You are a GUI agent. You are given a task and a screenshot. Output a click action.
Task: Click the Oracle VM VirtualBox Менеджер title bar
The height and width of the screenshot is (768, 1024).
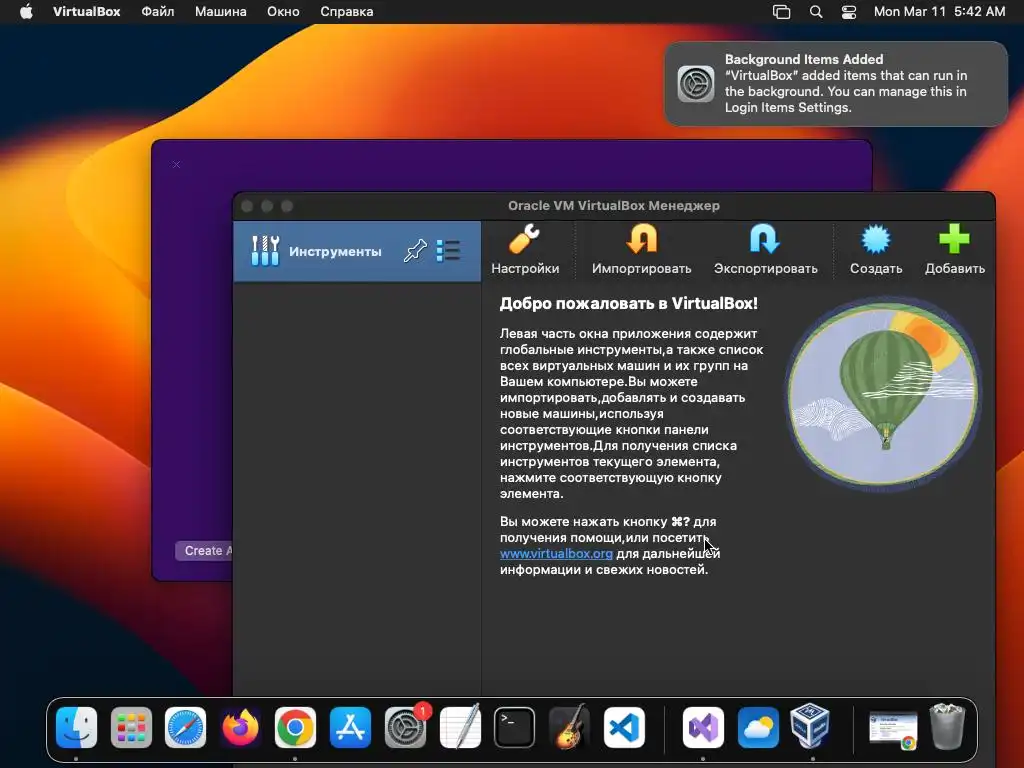(x=614, y=206)
